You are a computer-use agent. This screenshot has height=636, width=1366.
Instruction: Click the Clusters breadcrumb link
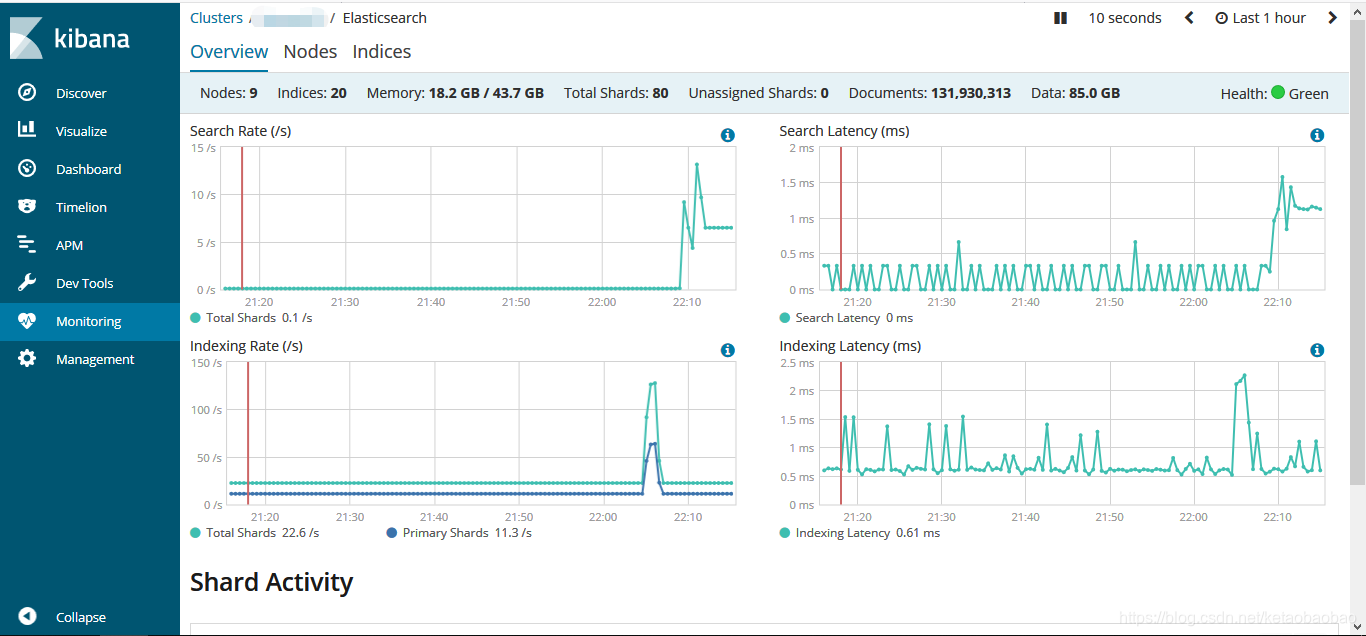coord(216,18)
